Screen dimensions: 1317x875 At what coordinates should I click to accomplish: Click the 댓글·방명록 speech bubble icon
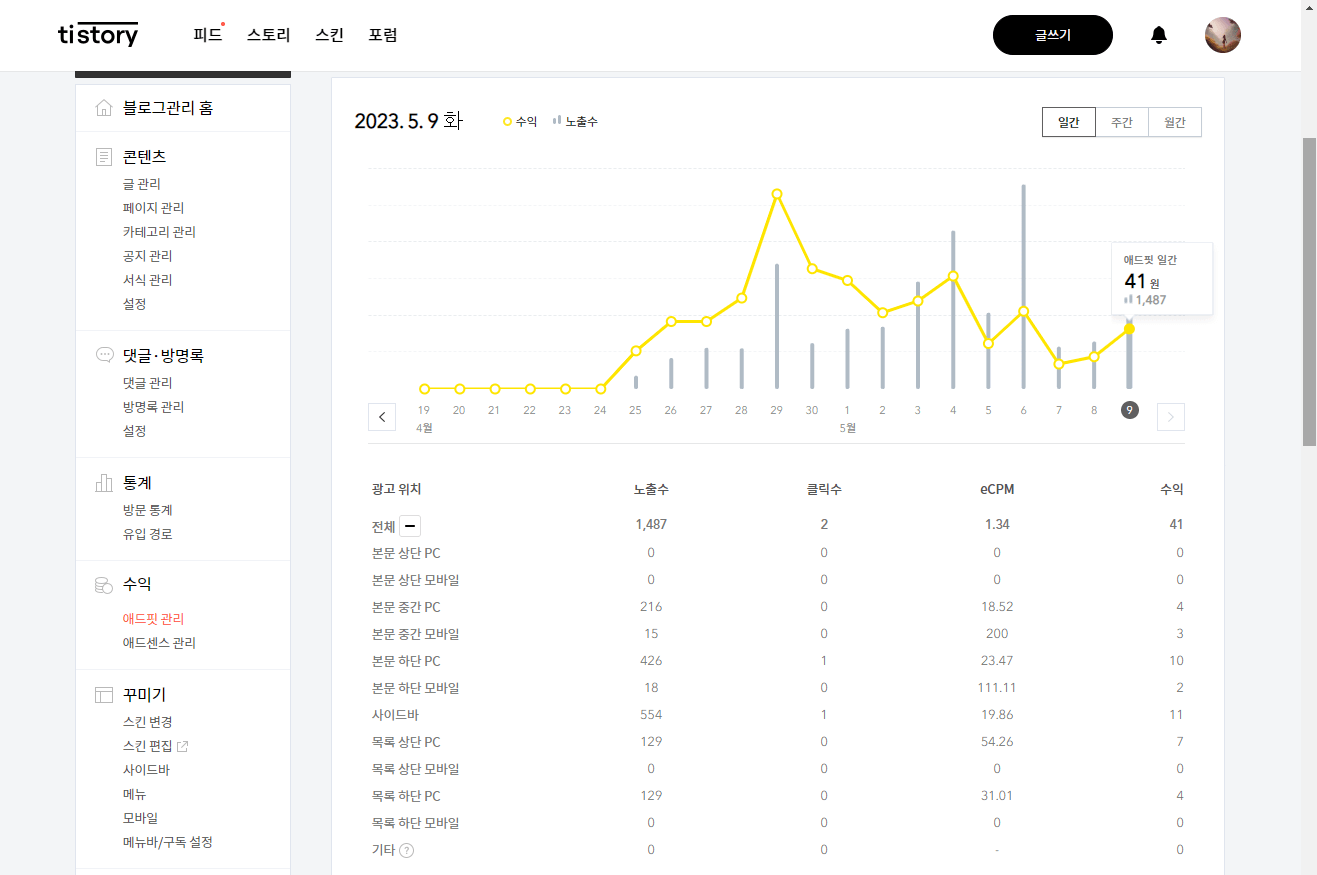click(103, 354)
